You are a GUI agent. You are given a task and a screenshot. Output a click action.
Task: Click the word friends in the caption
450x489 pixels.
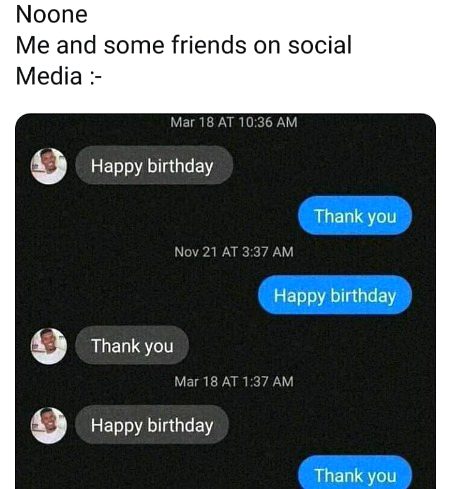(x=209, y=45)
